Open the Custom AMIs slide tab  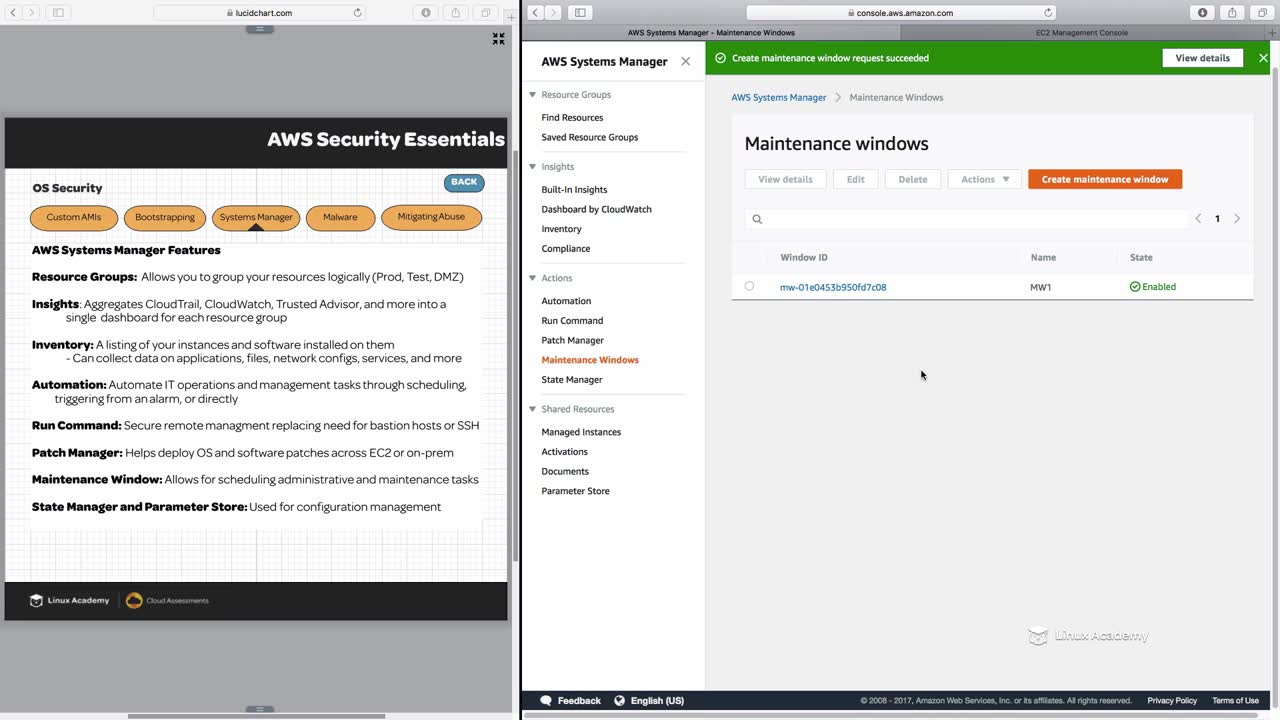[x=74, y=217]
